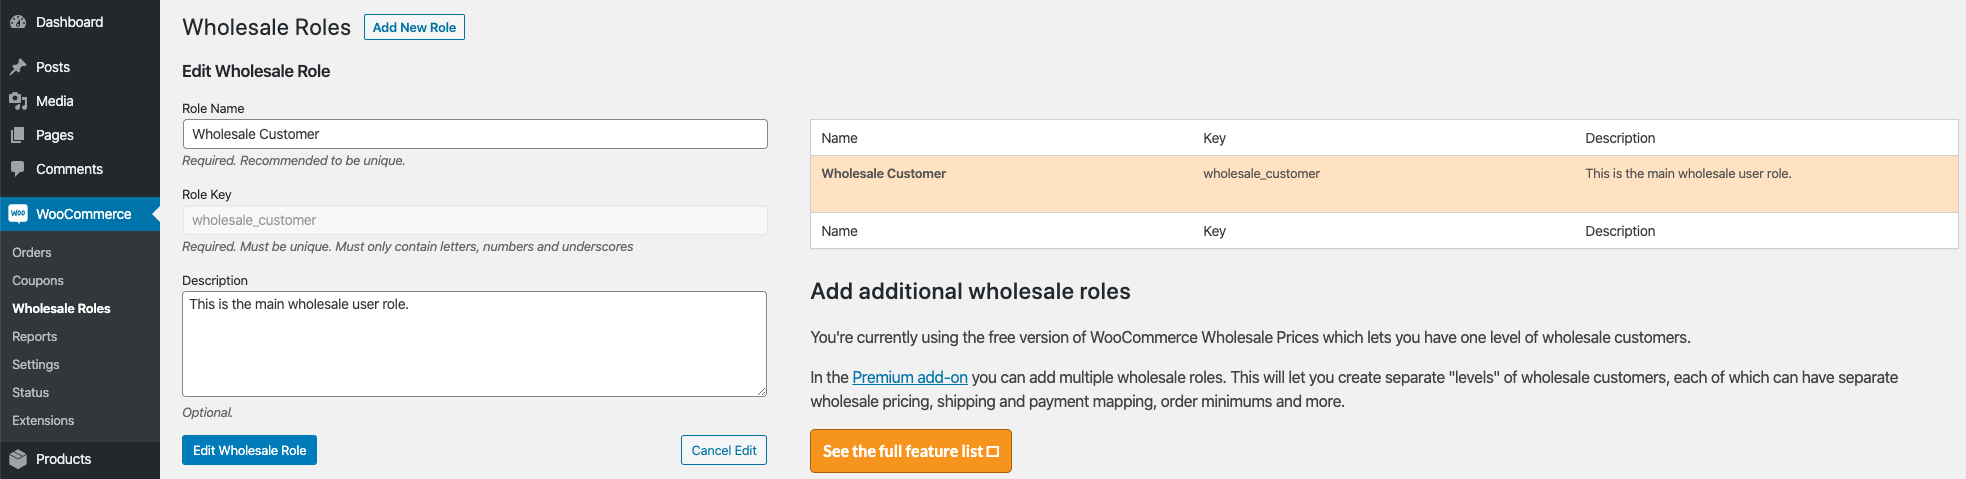Click the Pages icon in sidebar
This screenshot has width=1966, height=479.
18,135
